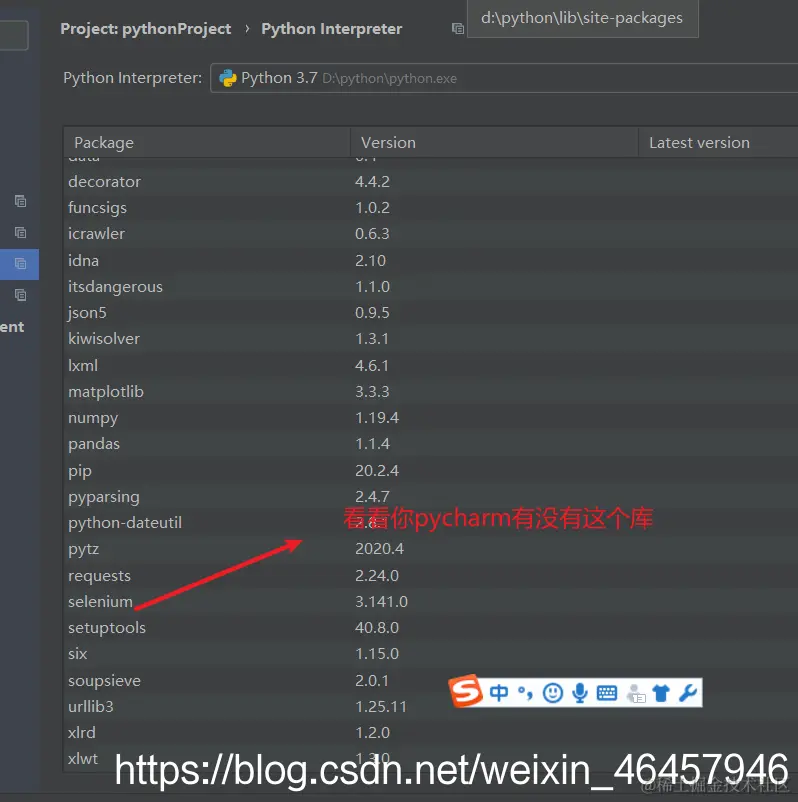The image size is (798, 802).
Task: Open the emoji smiley panel on the Sogou toolbar
Action: [x=552, y=693]
